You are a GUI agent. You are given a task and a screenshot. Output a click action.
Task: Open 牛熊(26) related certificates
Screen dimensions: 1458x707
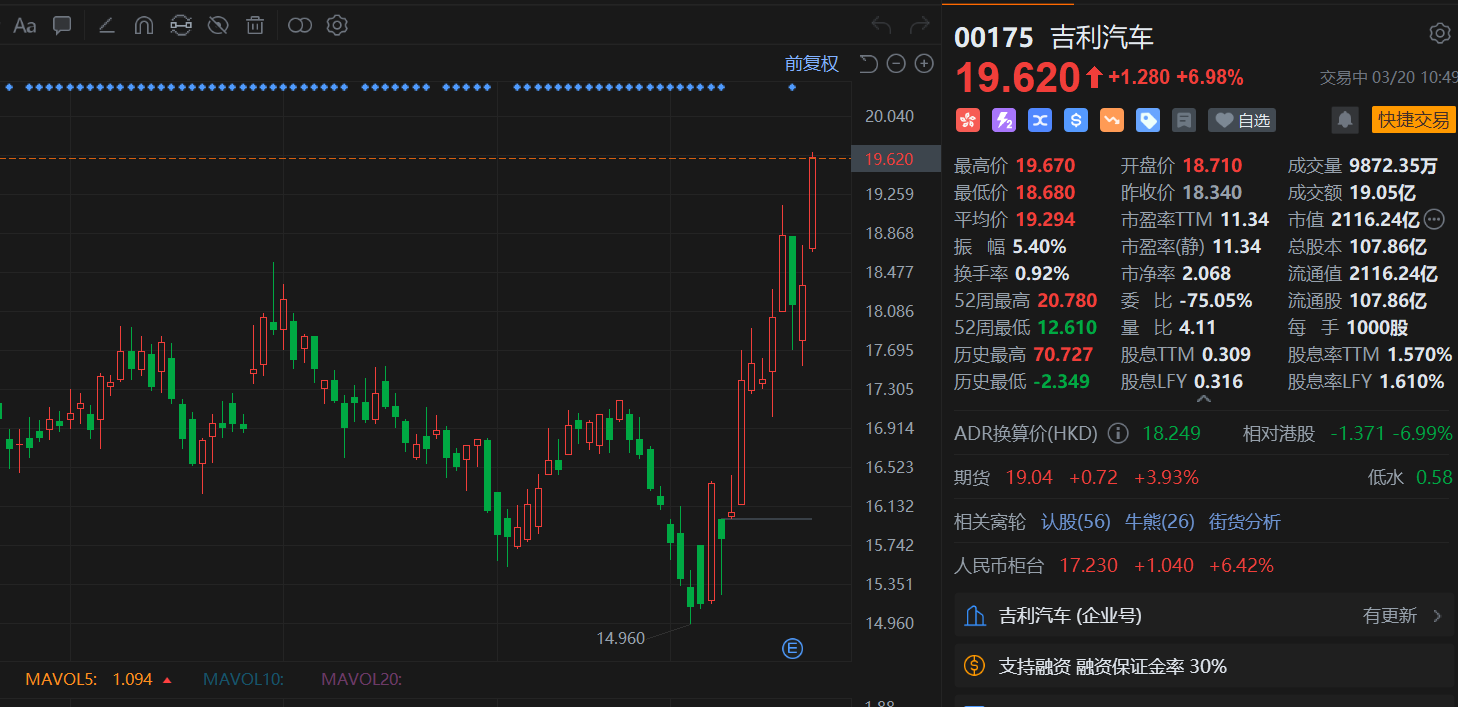[x=1159, y=522]
